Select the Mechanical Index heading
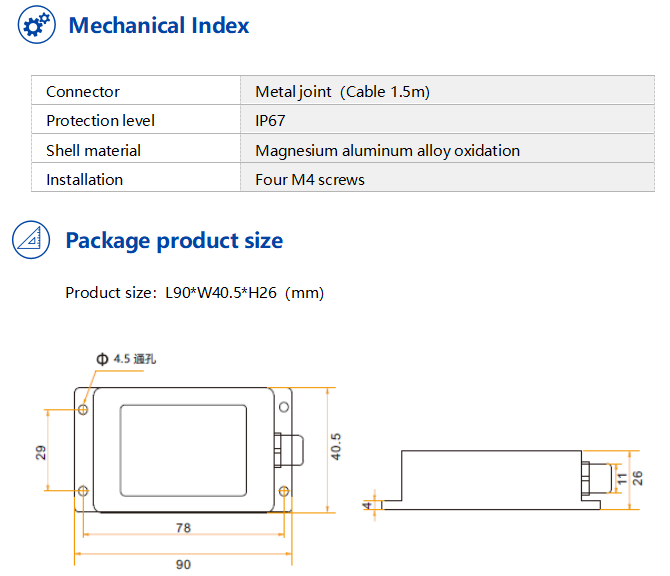Image resolution: width=670 pixels, height=576 pixels. point(159,25)
